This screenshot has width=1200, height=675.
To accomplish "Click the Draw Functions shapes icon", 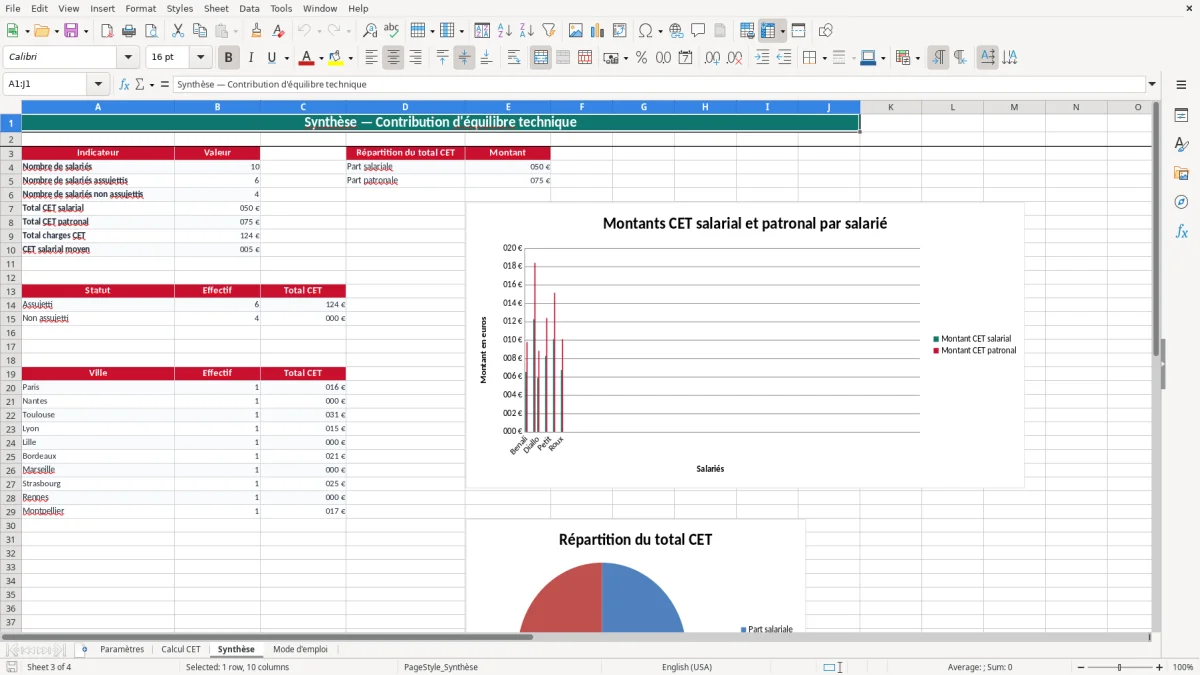I will pyautogui.click(x=826, y=31).
